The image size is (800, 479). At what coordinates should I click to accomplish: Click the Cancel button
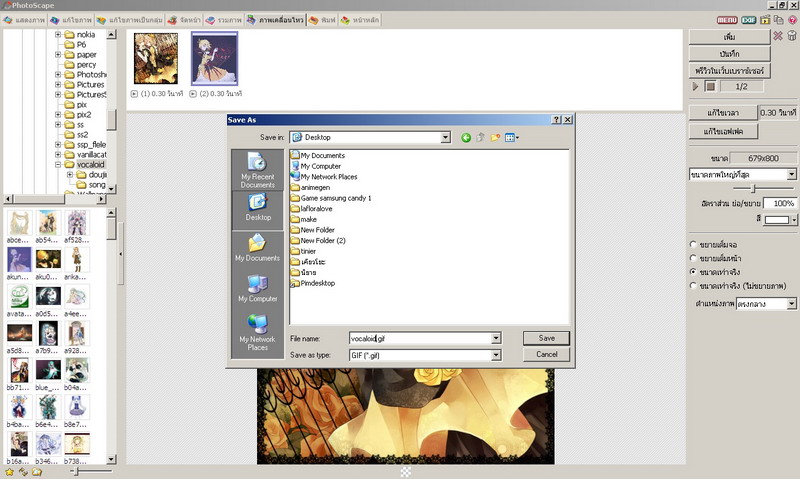click(x=546, y=355)
